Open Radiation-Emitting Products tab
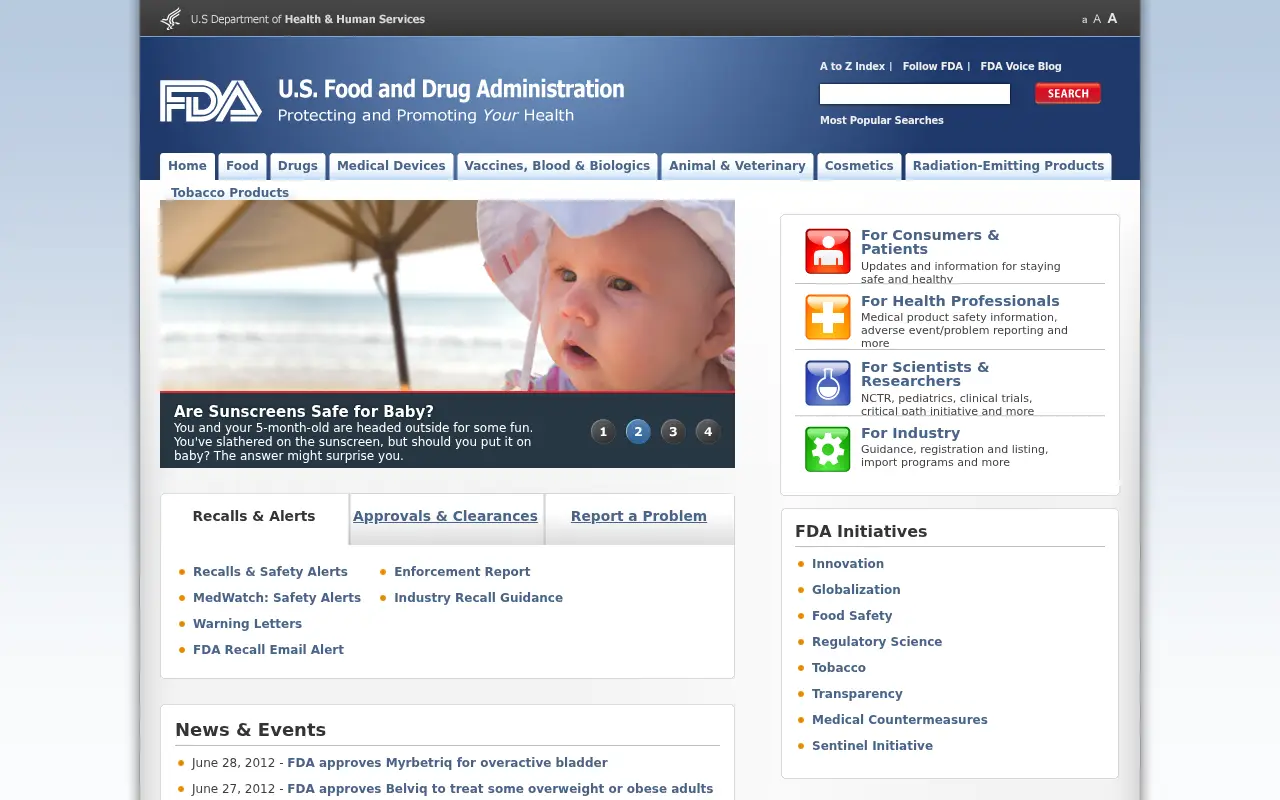The height and width of the screenshot is (800, 1280). (x=1008, y=166)
